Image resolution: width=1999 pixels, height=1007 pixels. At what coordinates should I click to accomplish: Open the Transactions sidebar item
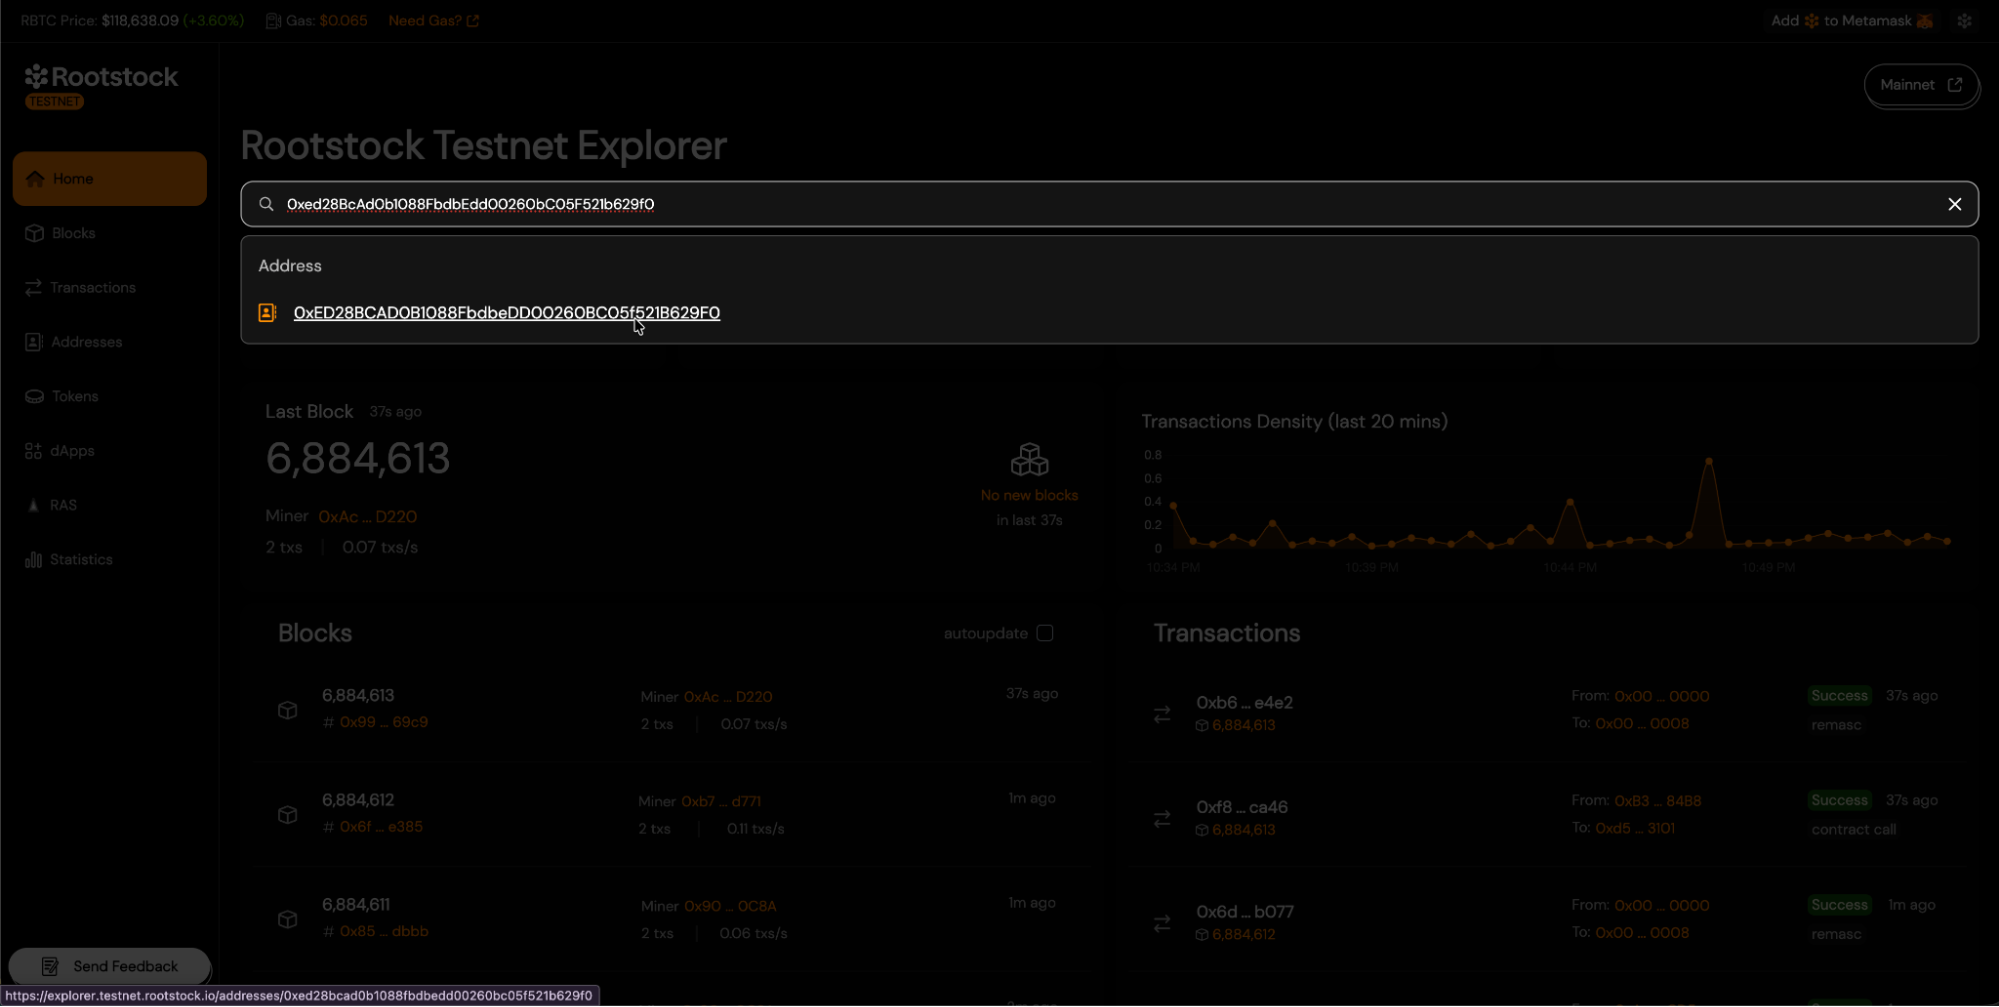click(x=92, y=288)
